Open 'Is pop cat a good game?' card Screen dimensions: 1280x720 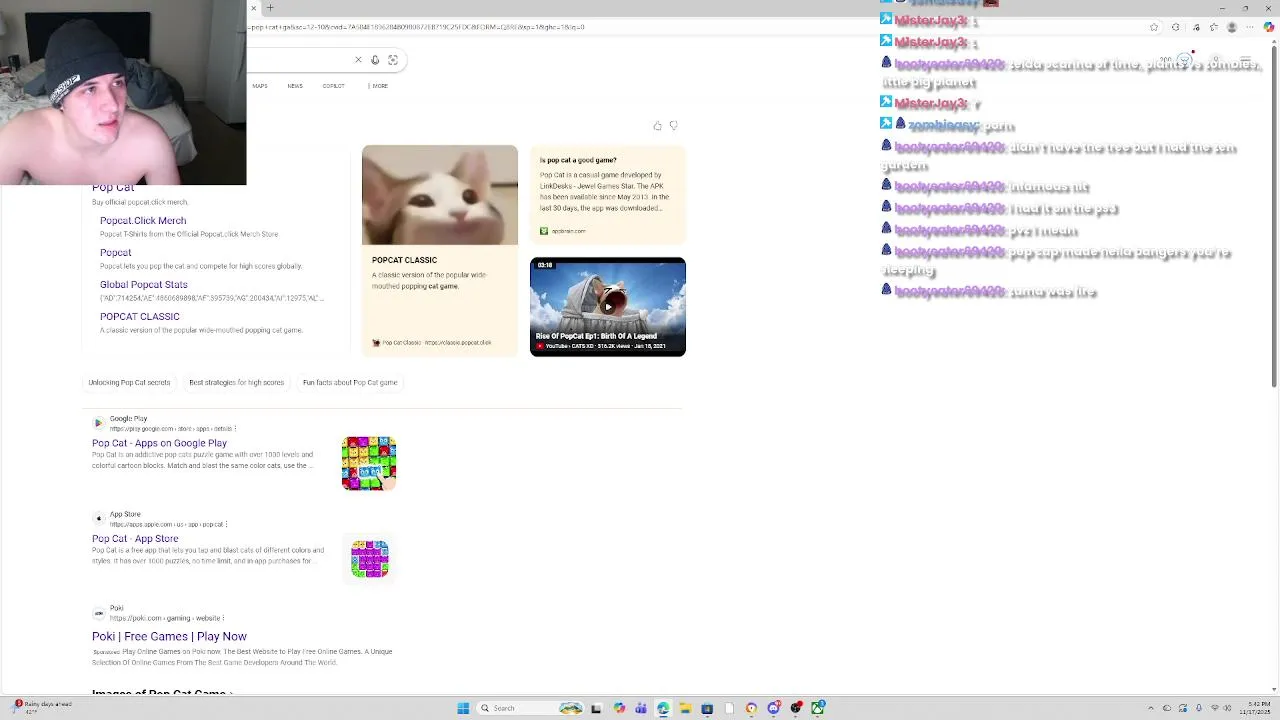[608, 195]
